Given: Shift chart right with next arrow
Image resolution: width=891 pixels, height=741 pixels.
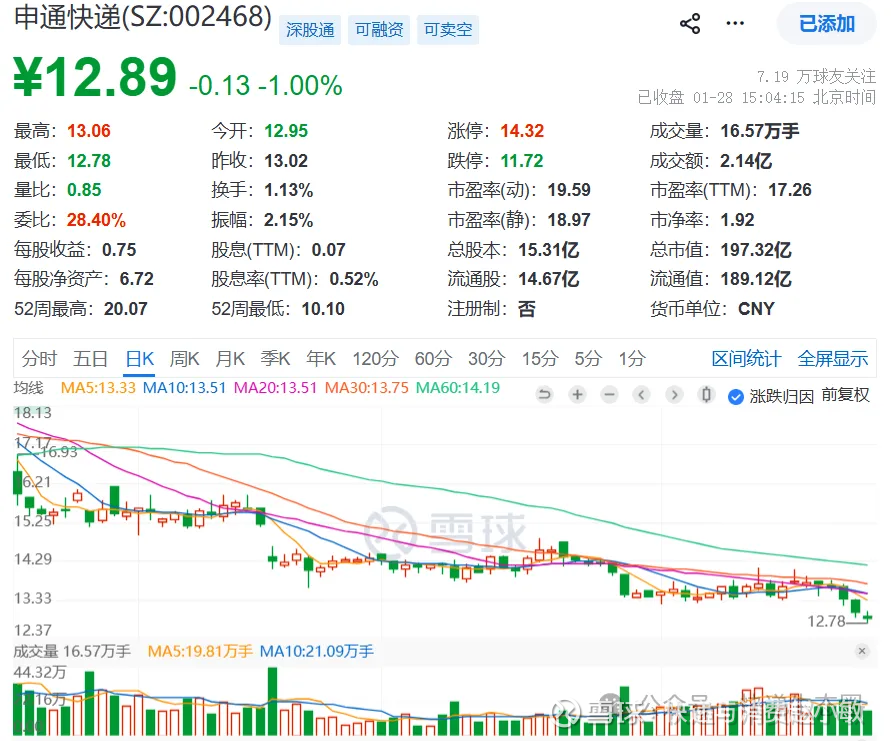Looking at the screenshot, I should coord(674,394).
